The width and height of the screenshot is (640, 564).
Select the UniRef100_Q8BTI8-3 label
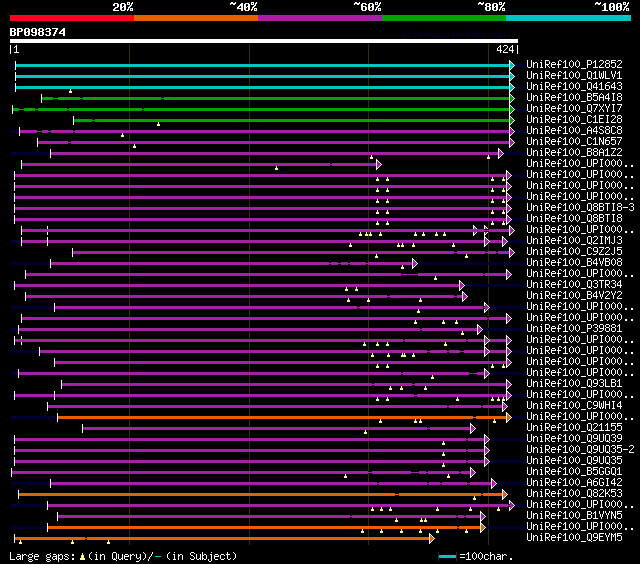click(x=580, y=208)
